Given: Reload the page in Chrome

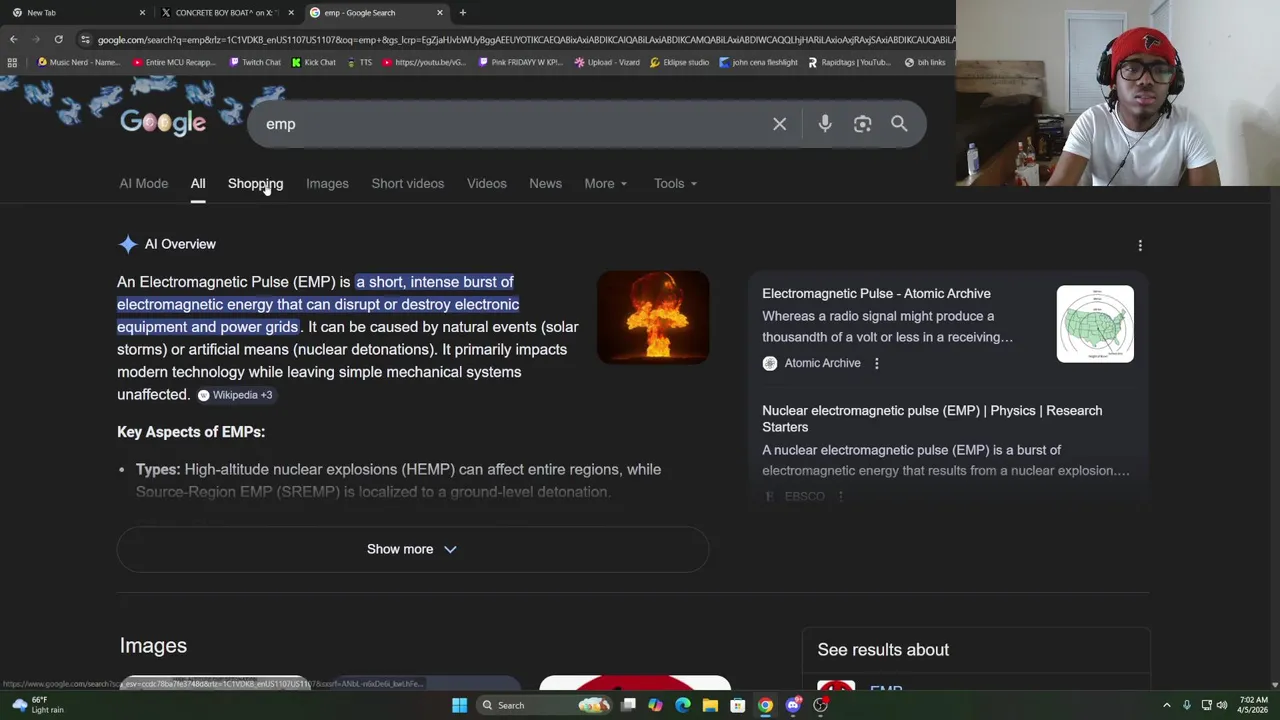Looking at the screenshot, I should tap(58, 39).
